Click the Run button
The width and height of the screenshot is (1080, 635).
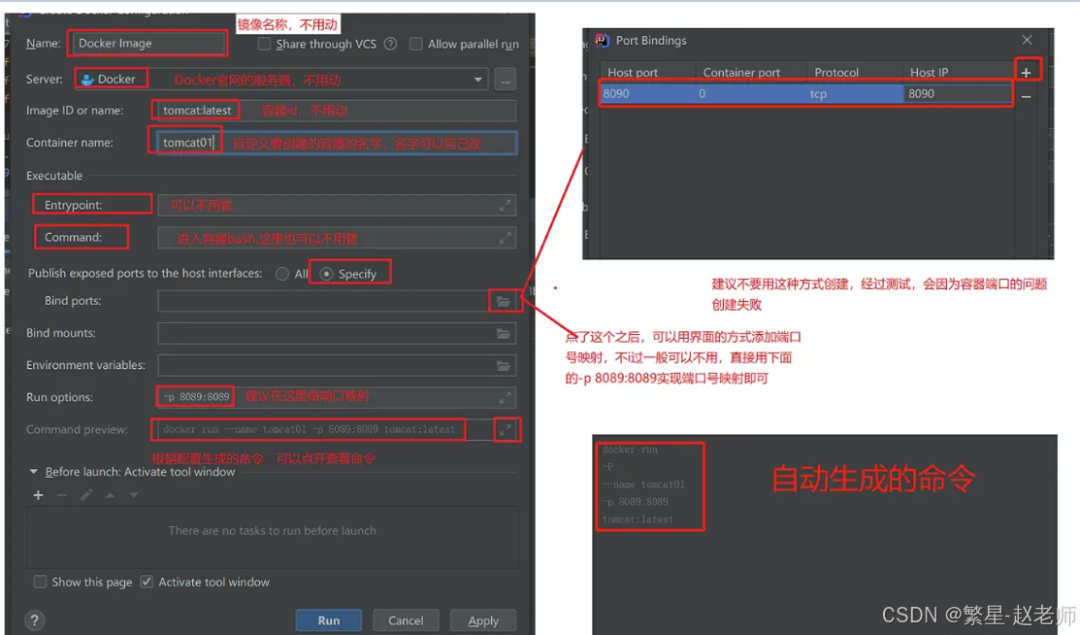pos(329,621)
